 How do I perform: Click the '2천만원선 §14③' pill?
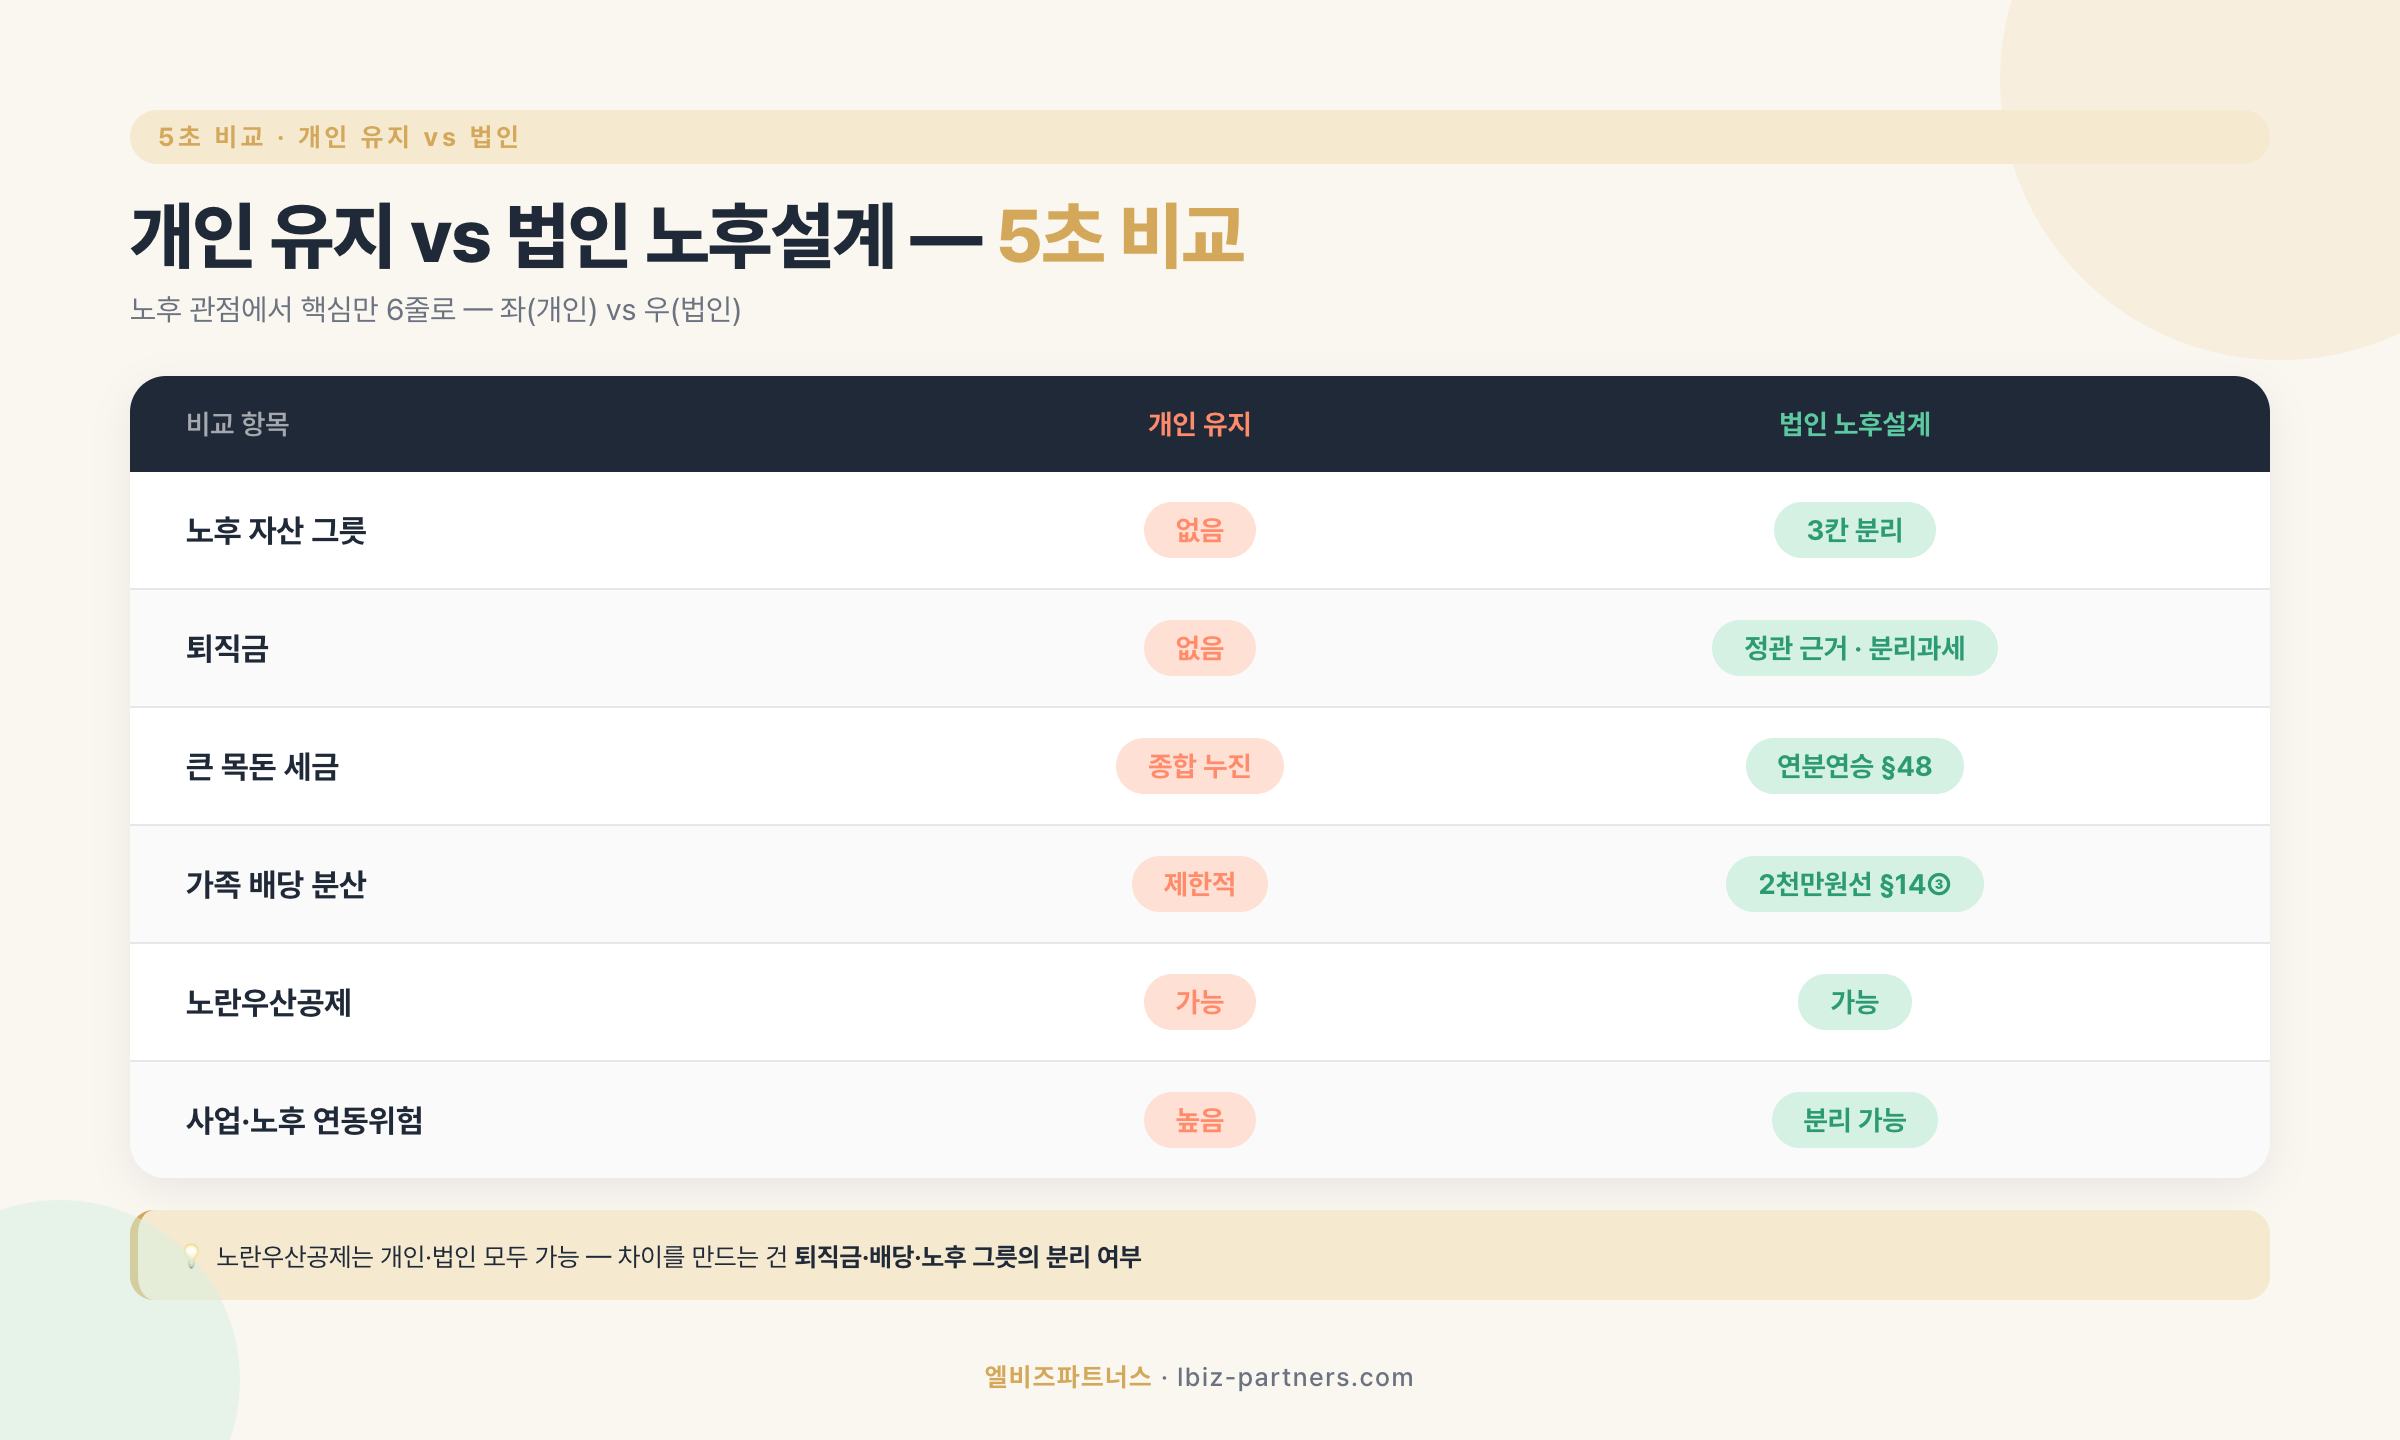pyautogui.click(x=1854, y=884)
